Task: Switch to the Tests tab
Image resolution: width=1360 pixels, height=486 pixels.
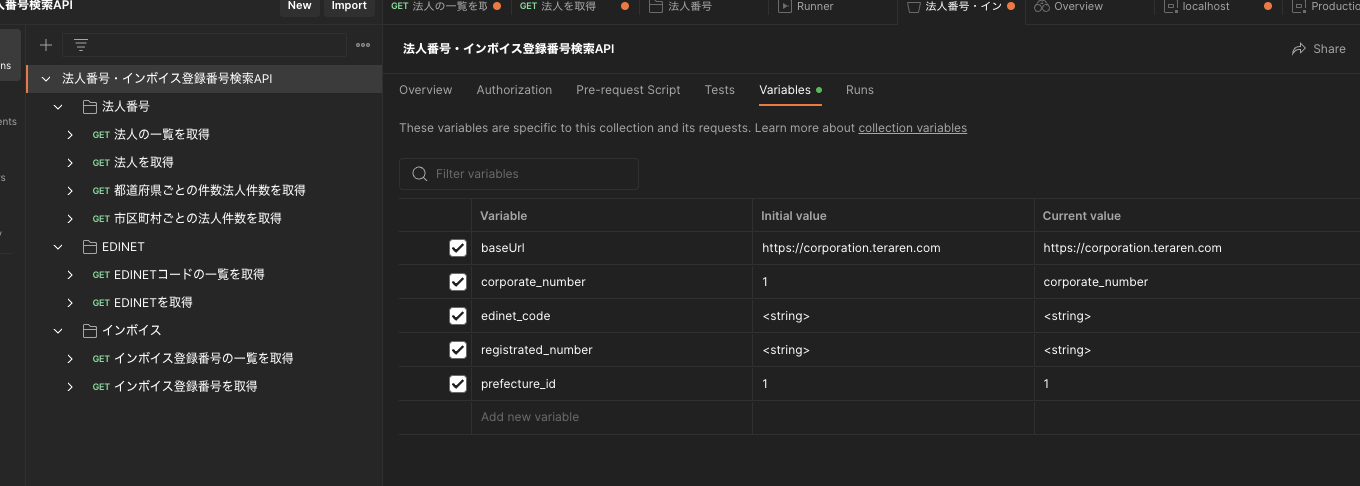Action: [x=720, y=90]
